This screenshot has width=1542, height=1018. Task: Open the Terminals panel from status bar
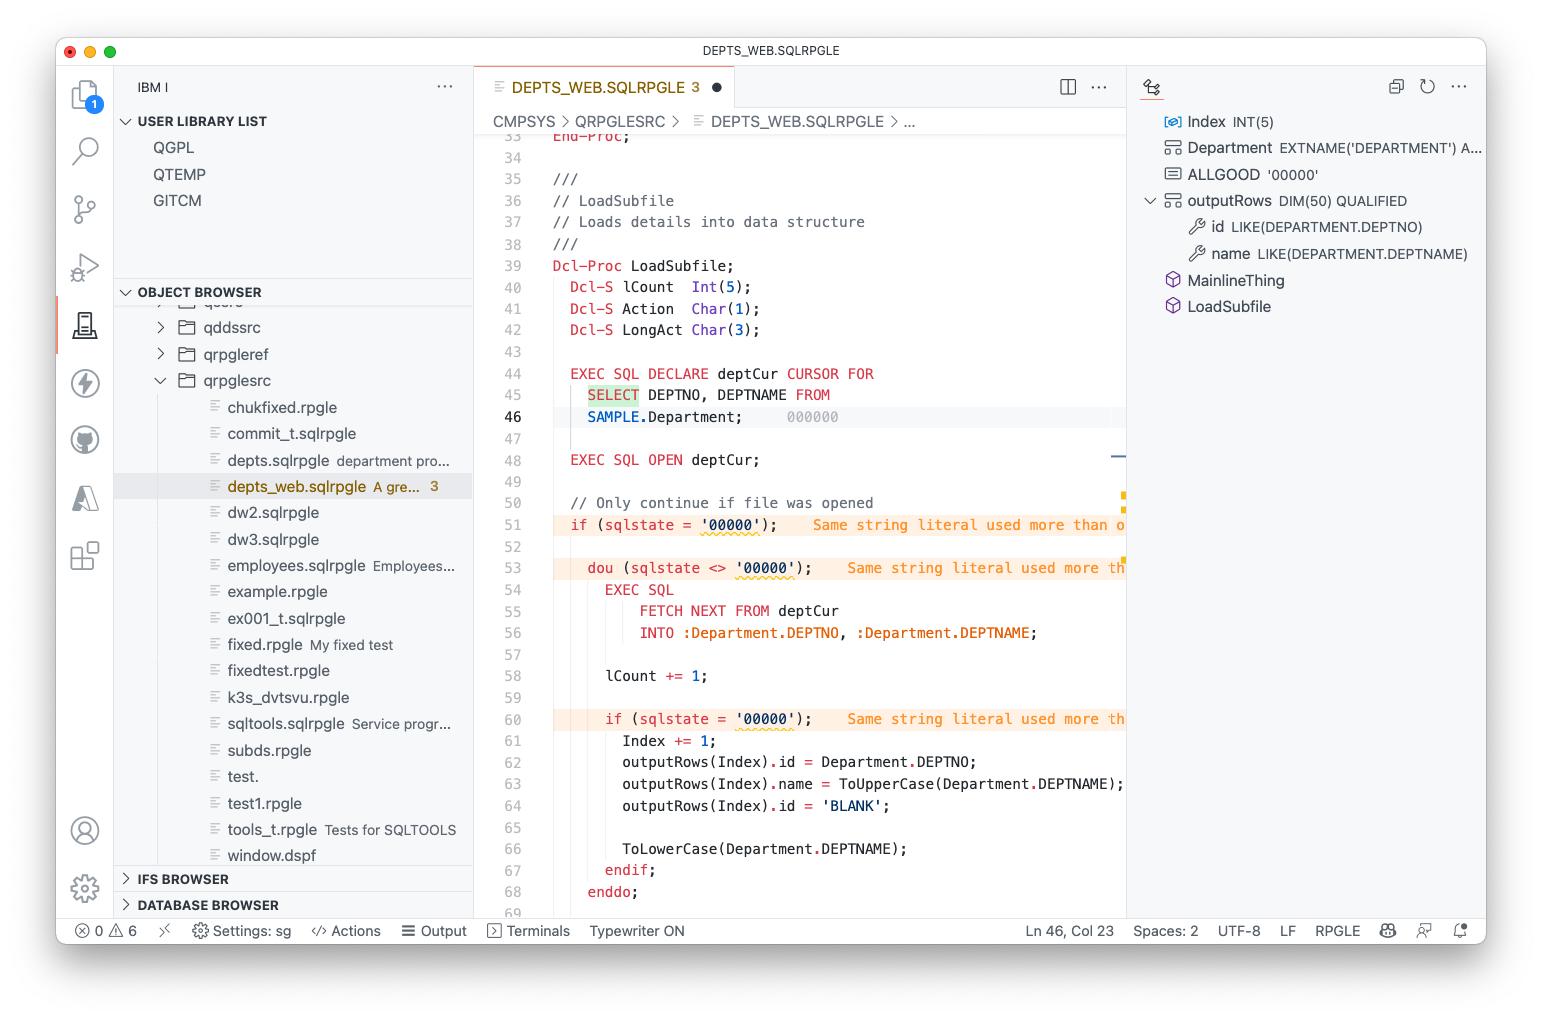point(528,930)
